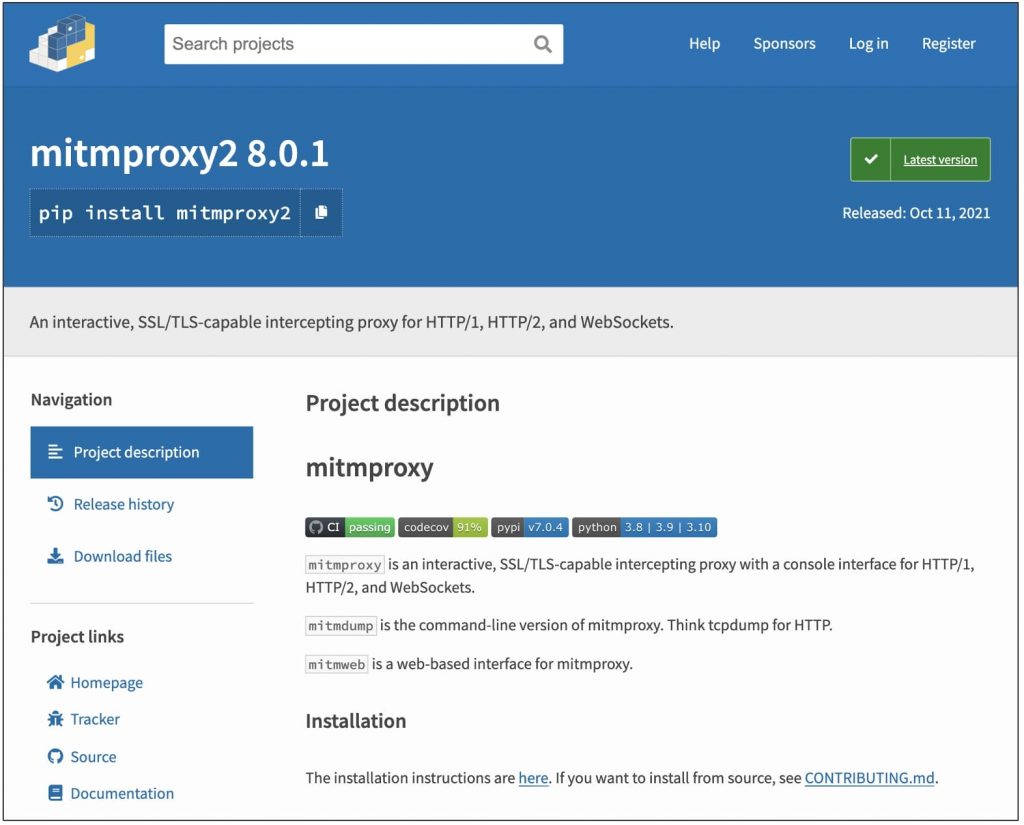
Task: Go to the Download files tab
Action: click(122, 556)
